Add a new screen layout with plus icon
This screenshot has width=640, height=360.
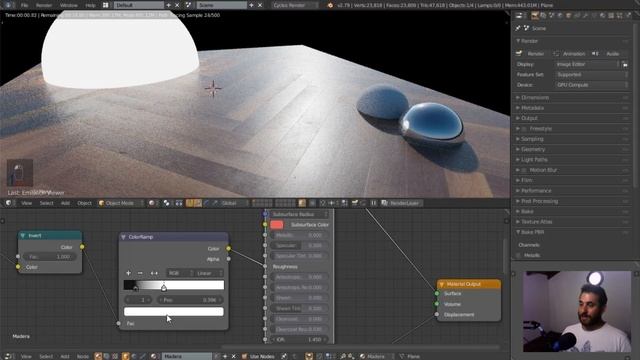pos(169,5)
